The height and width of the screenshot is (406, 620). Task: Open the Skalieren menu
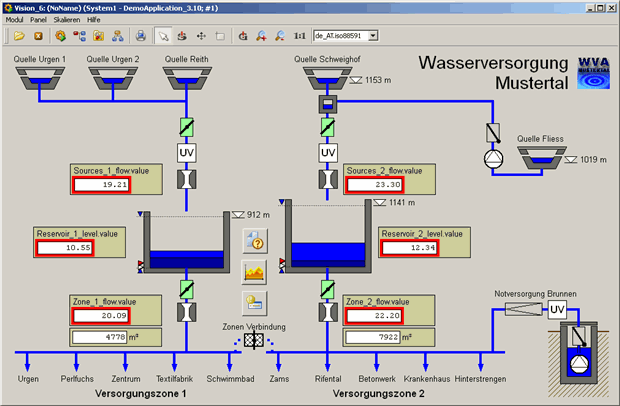click(x=67, y=20)
